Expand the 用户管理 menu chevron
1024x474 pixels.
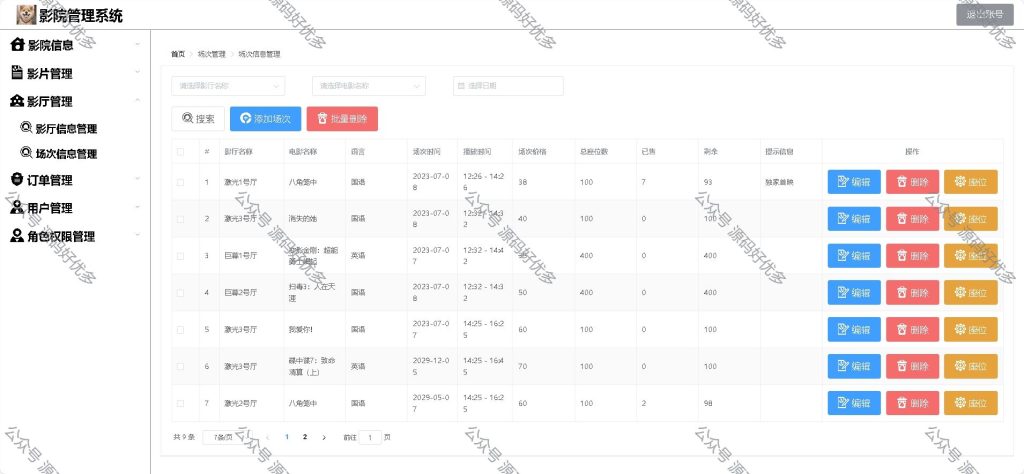point(137,208)
